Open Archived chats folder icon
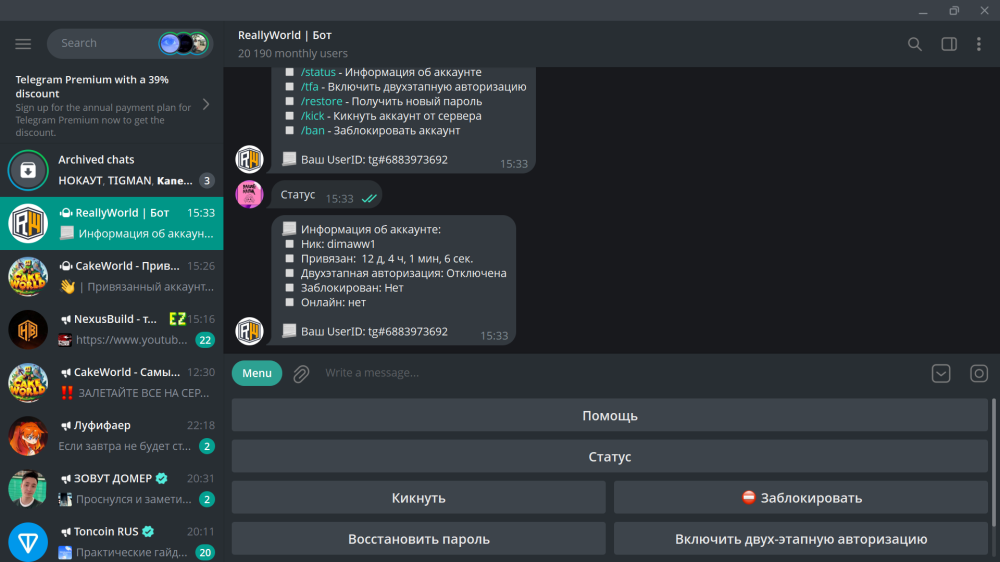1000x562 pixels. pyautogui.click(x=28, y=170)
